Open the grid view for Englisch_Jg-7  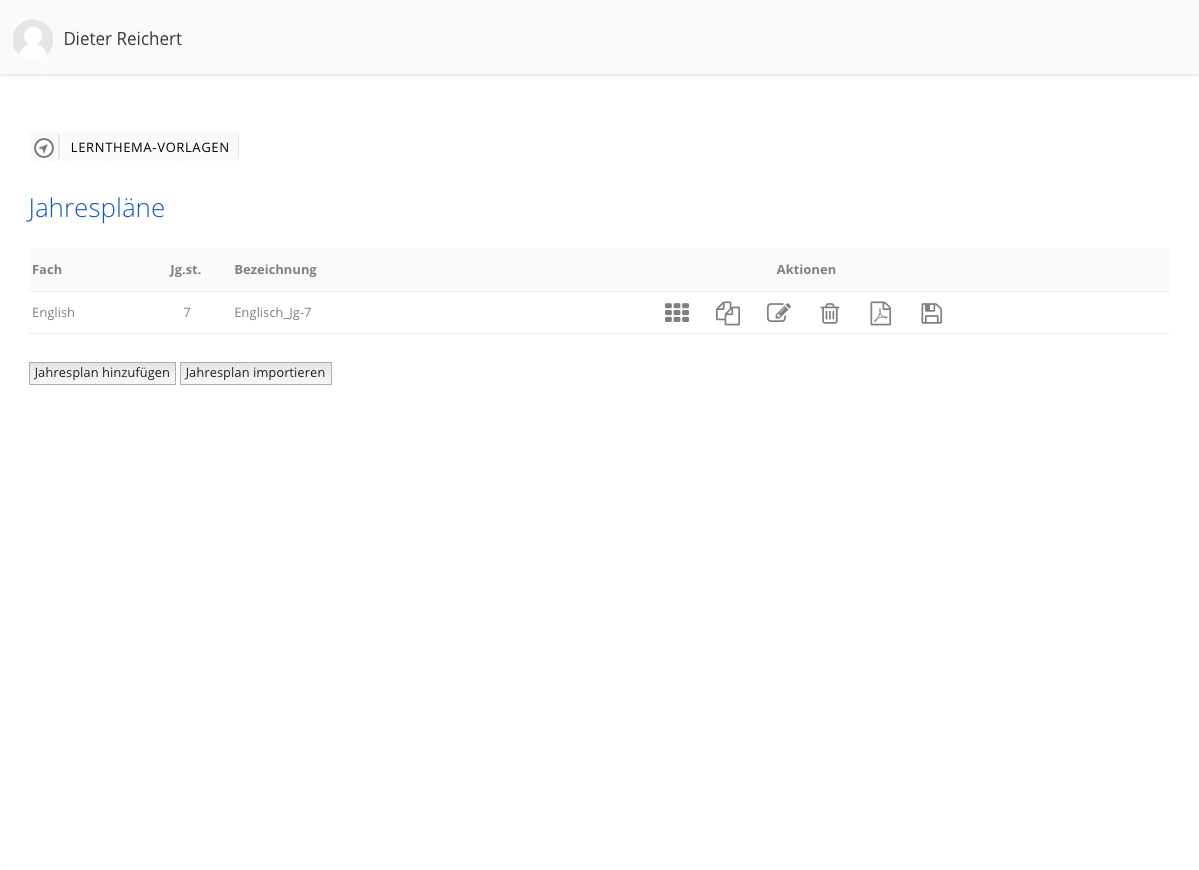coord(677,313)
